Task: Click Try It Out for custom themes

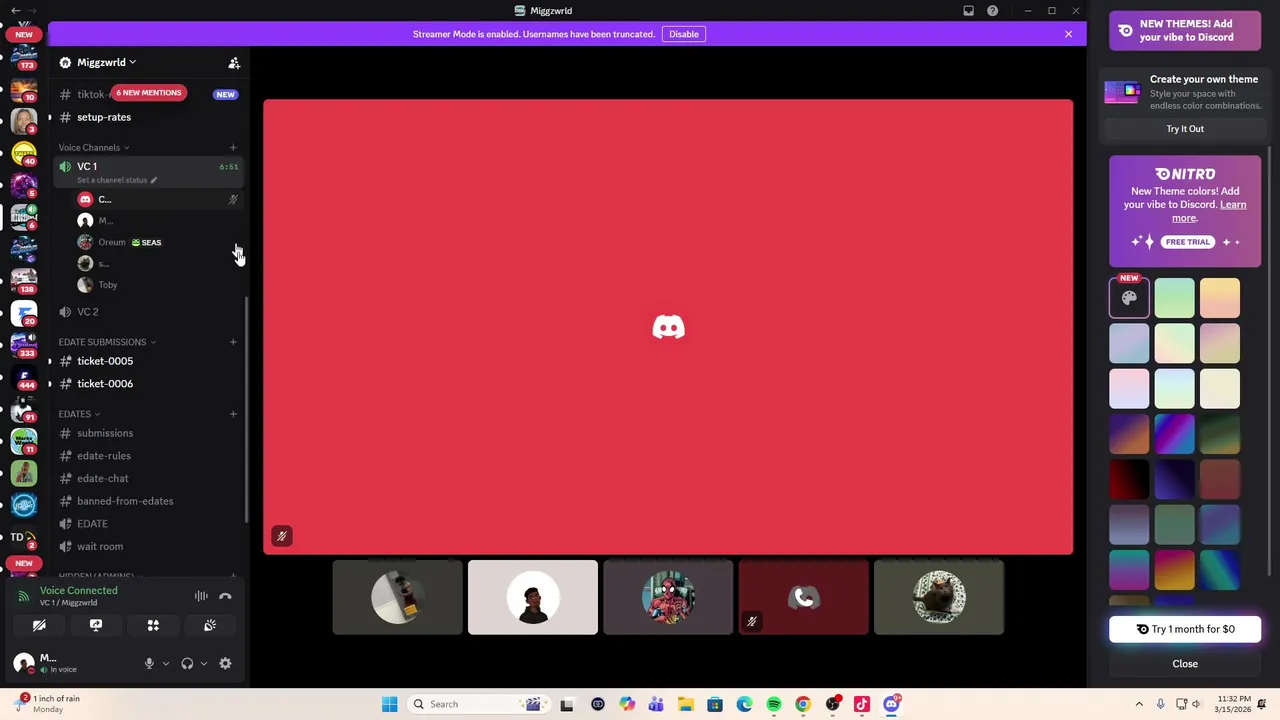Action: [1185, 129]
